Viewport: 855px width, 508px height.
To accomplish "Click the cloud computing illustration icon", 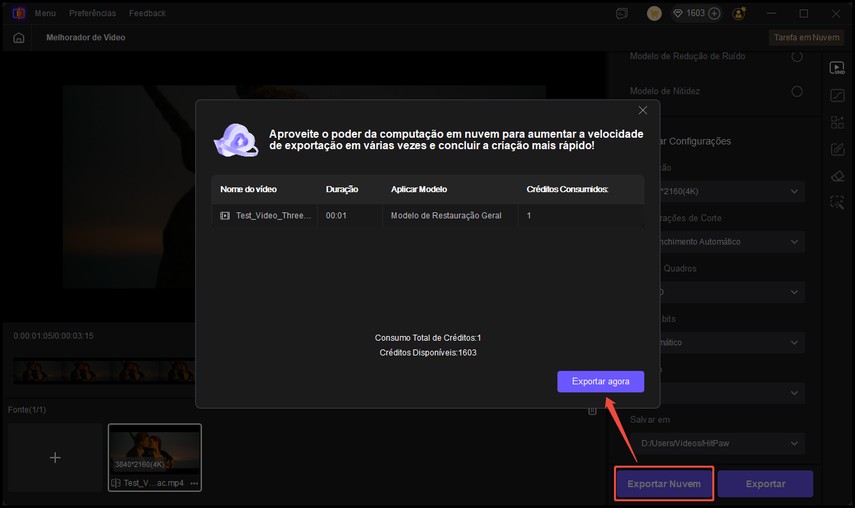I will (236, 140).
